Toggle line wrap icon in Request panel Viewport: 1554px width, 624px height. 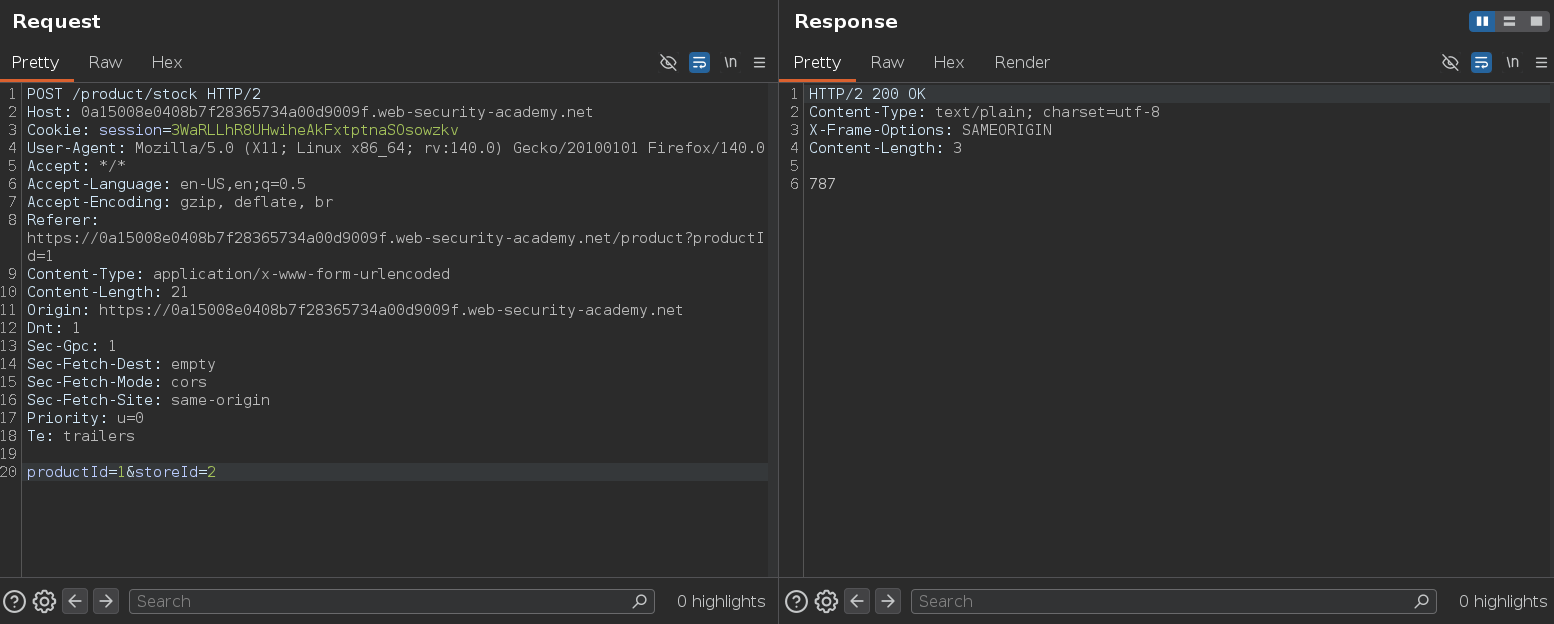[x=699, y=62]
